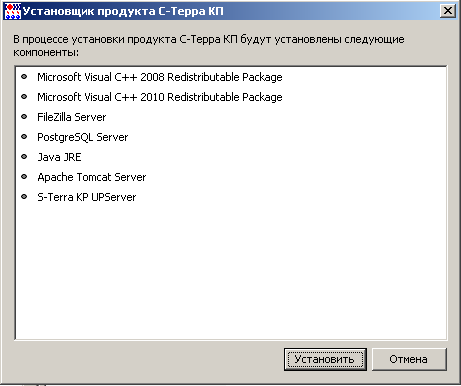Click the Установить button
The width and height of the screenshot is (461, 386).
(325, 359)
